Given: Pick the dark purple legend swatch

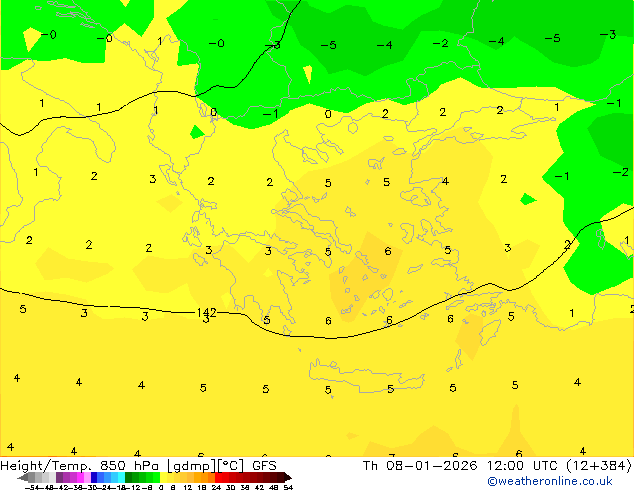Looking at the screenshot, I should pyautogui.click(x=59, y=477).
